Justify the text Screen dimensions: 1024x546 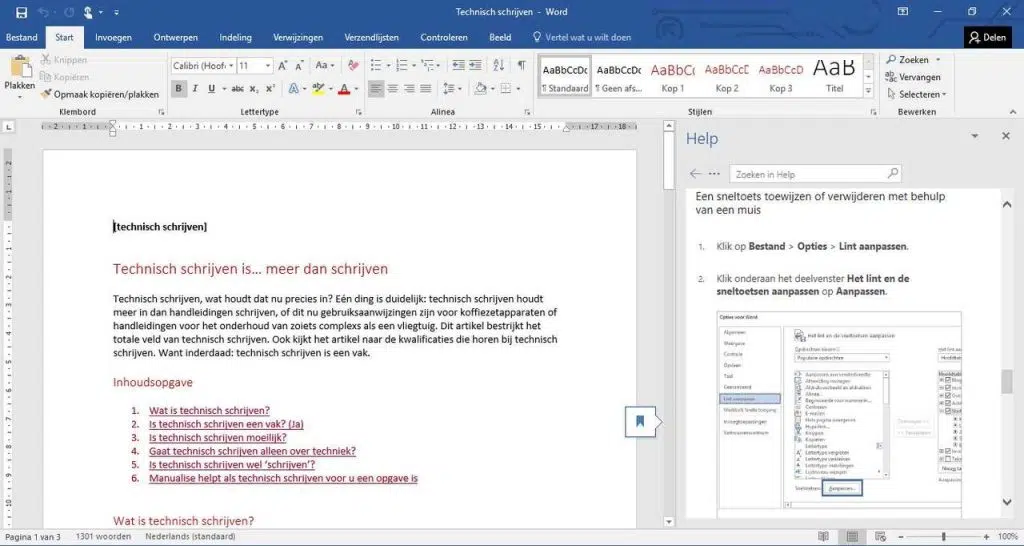pos(426,88)
